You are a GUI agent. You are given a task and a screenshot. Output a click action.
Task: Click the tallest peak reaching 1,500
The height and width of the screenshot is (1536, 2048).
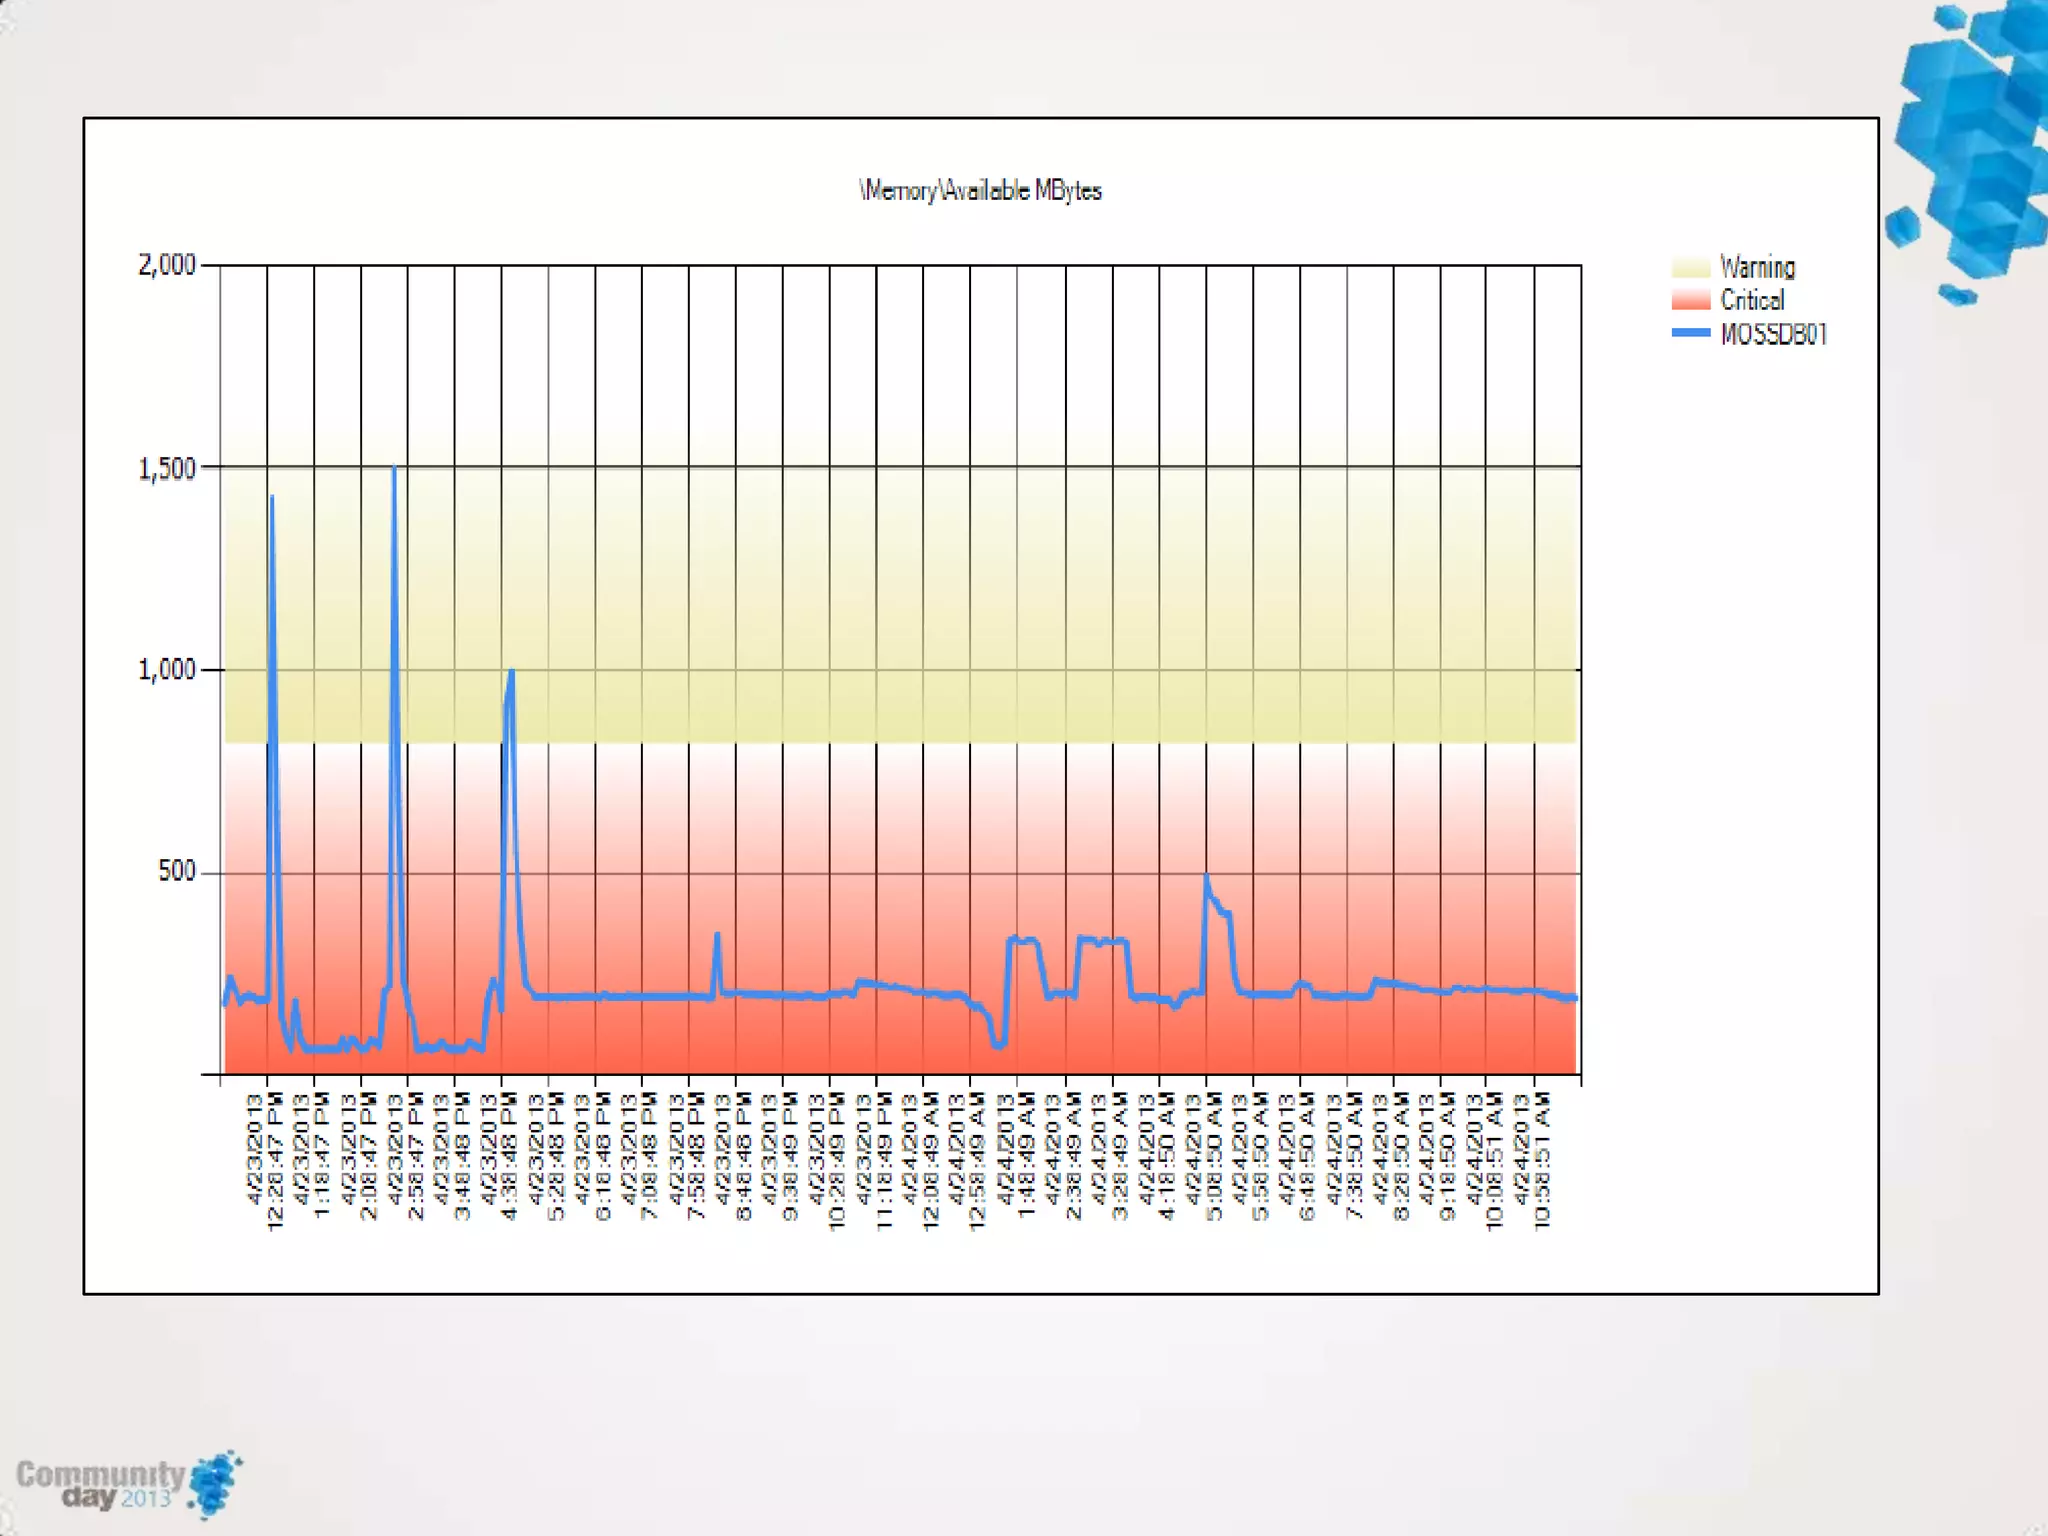click(394, 470)
